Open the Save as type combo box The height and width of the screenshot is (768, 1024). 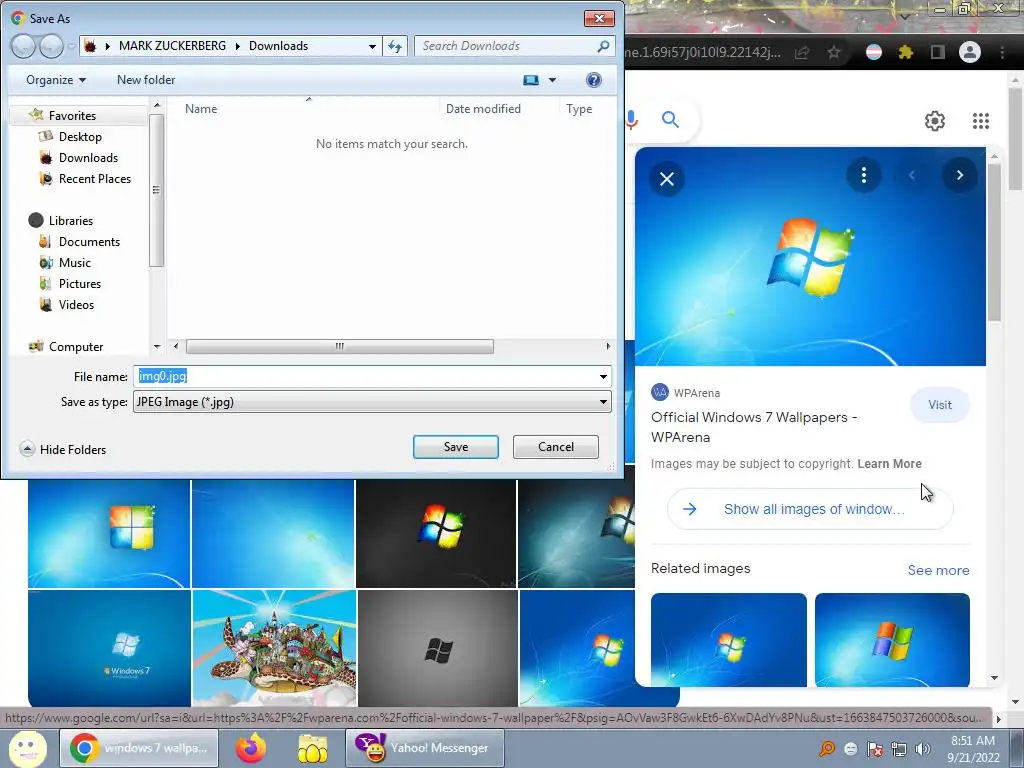pos(372,402)
